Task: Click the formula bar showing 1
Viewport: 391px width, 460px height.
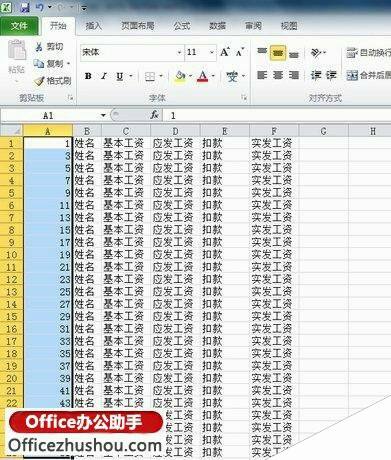Action: click(x=277, y=116)
